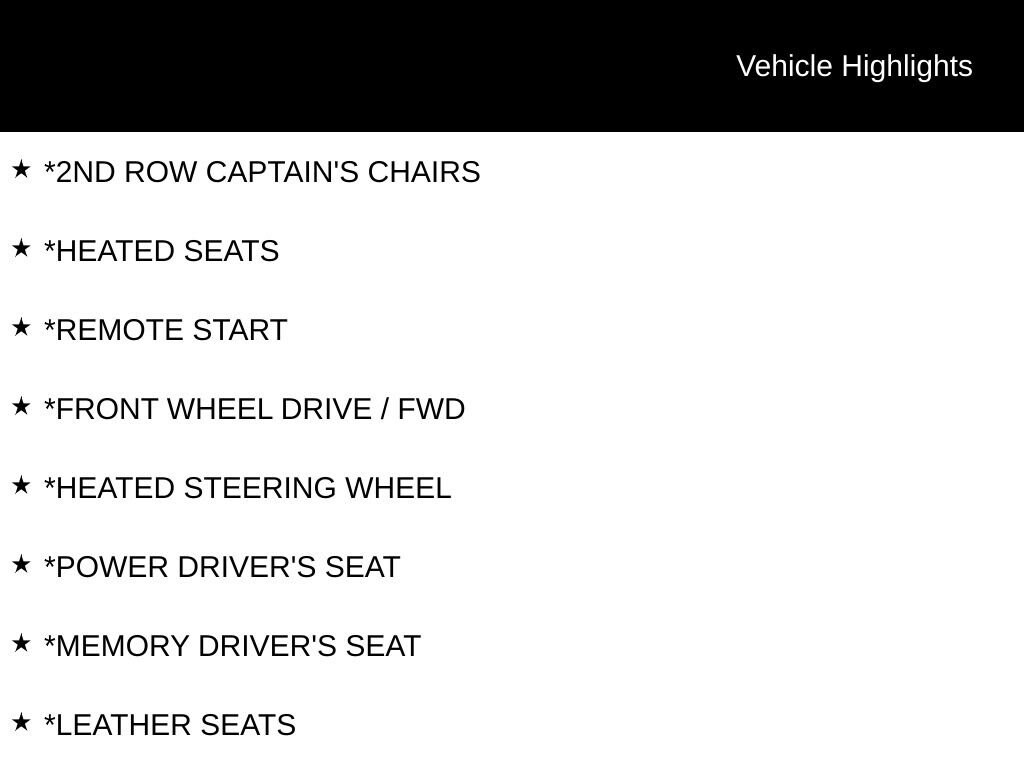The height and width of the screenshot is (768, 1024).
Task: Select the 2ND ROW CAPTAIN'S CHAIRS highlight text
Action: (x=267, y=172)
